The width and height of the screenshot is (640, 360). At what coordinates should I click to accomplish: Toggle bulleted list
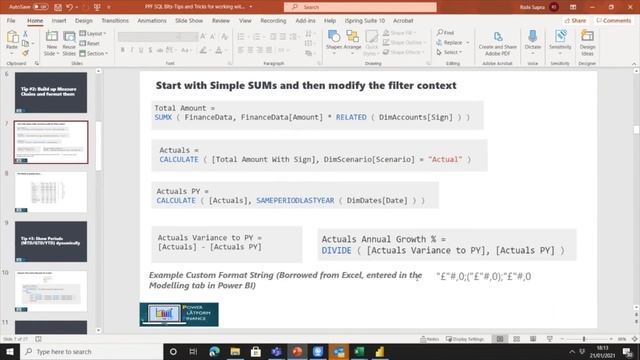(241, 37)
